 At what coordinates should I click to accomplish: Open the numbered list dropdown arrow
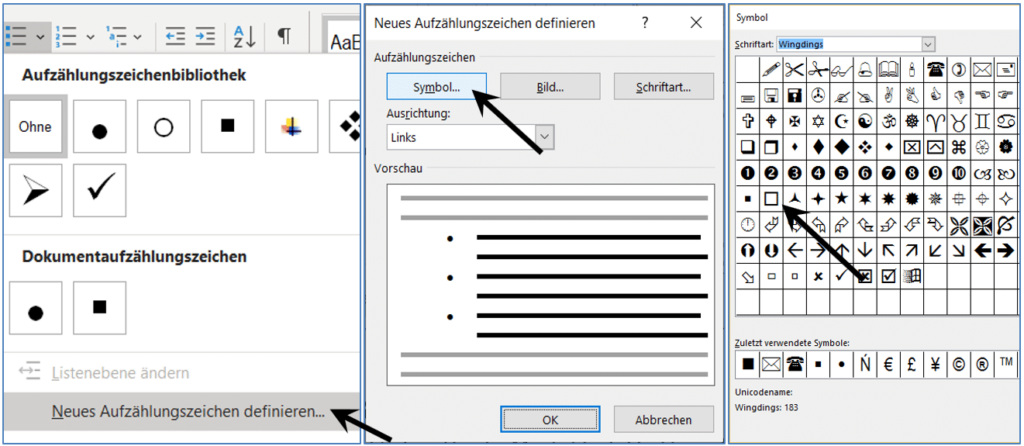[x=91, y=37]
